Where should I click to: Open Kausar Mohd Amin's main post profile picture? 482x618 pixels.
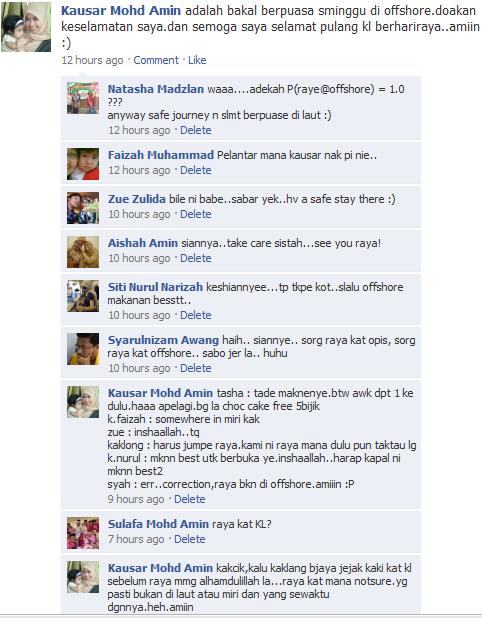click(x=26, y=27)
